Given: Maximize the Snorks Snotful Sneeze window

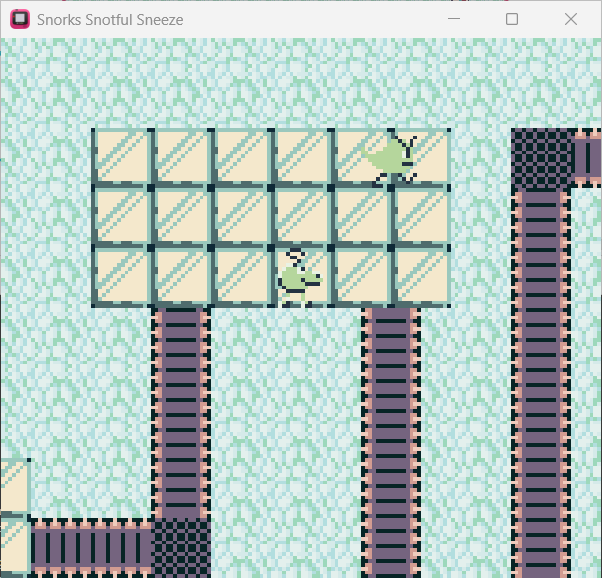Looking at the screenshot, I should (512, 19).
